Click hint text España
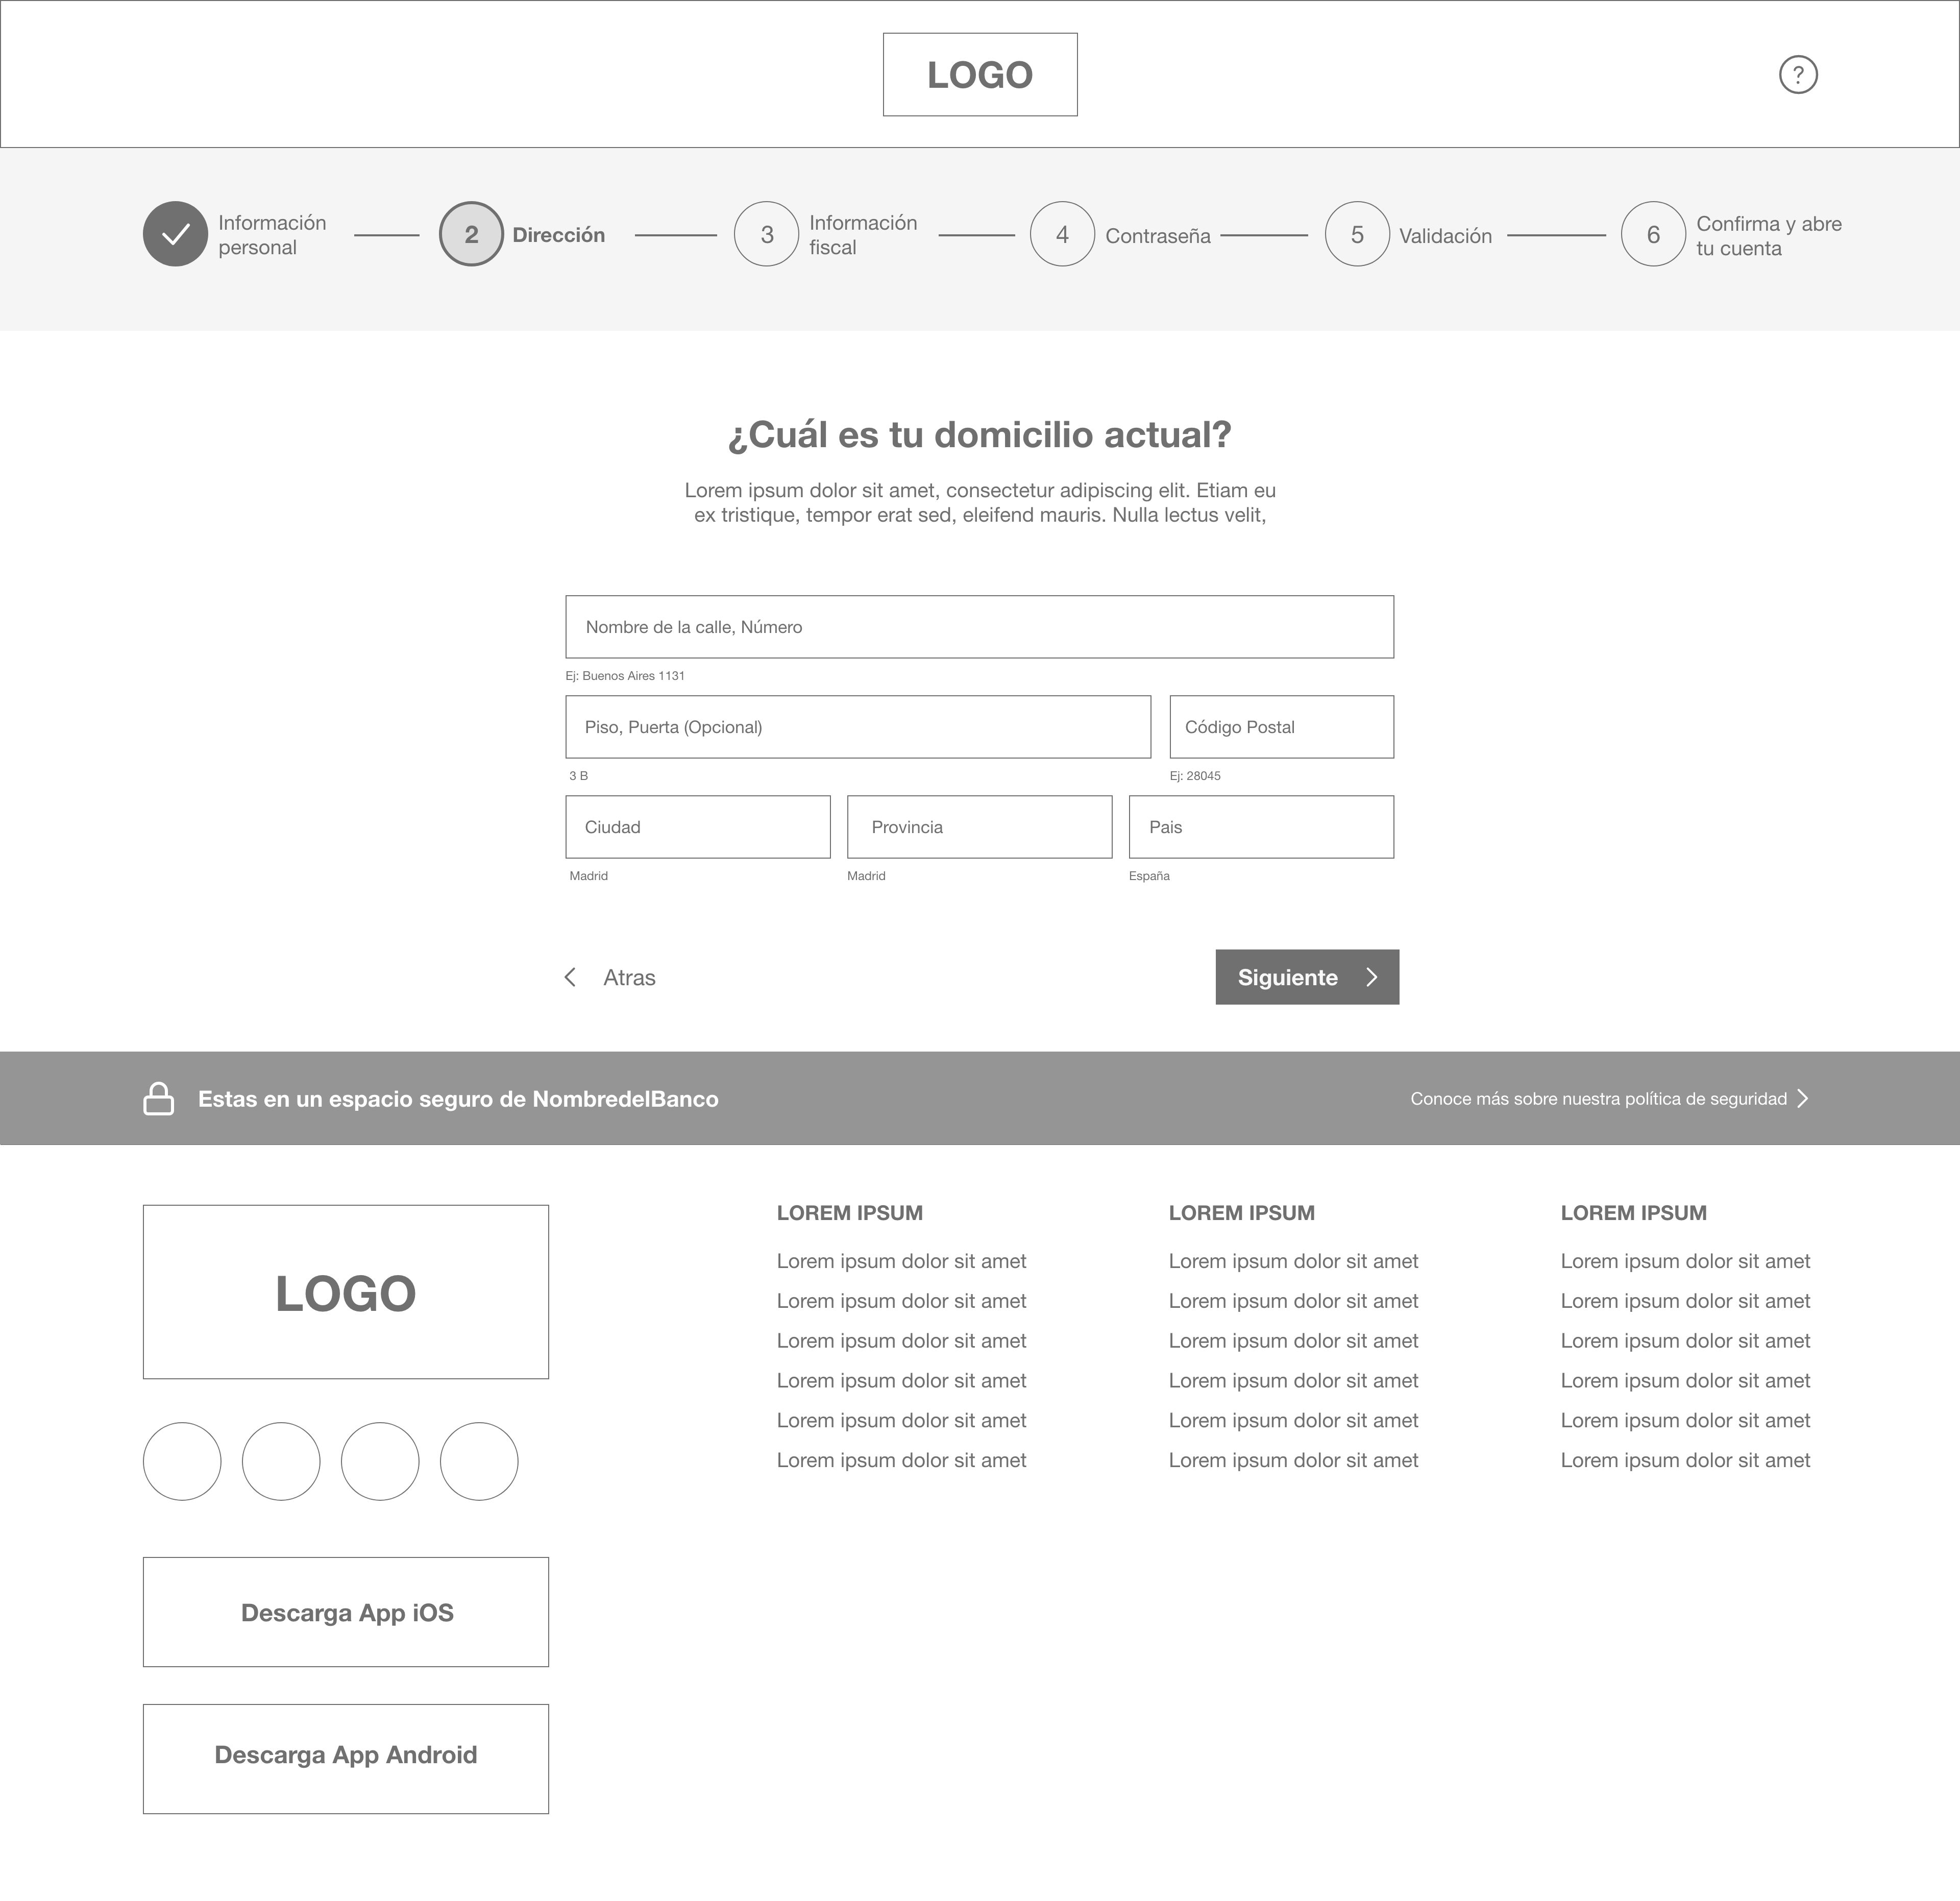The width and height of the screenshot is (1960, 1901). [x=1149, y=876]
